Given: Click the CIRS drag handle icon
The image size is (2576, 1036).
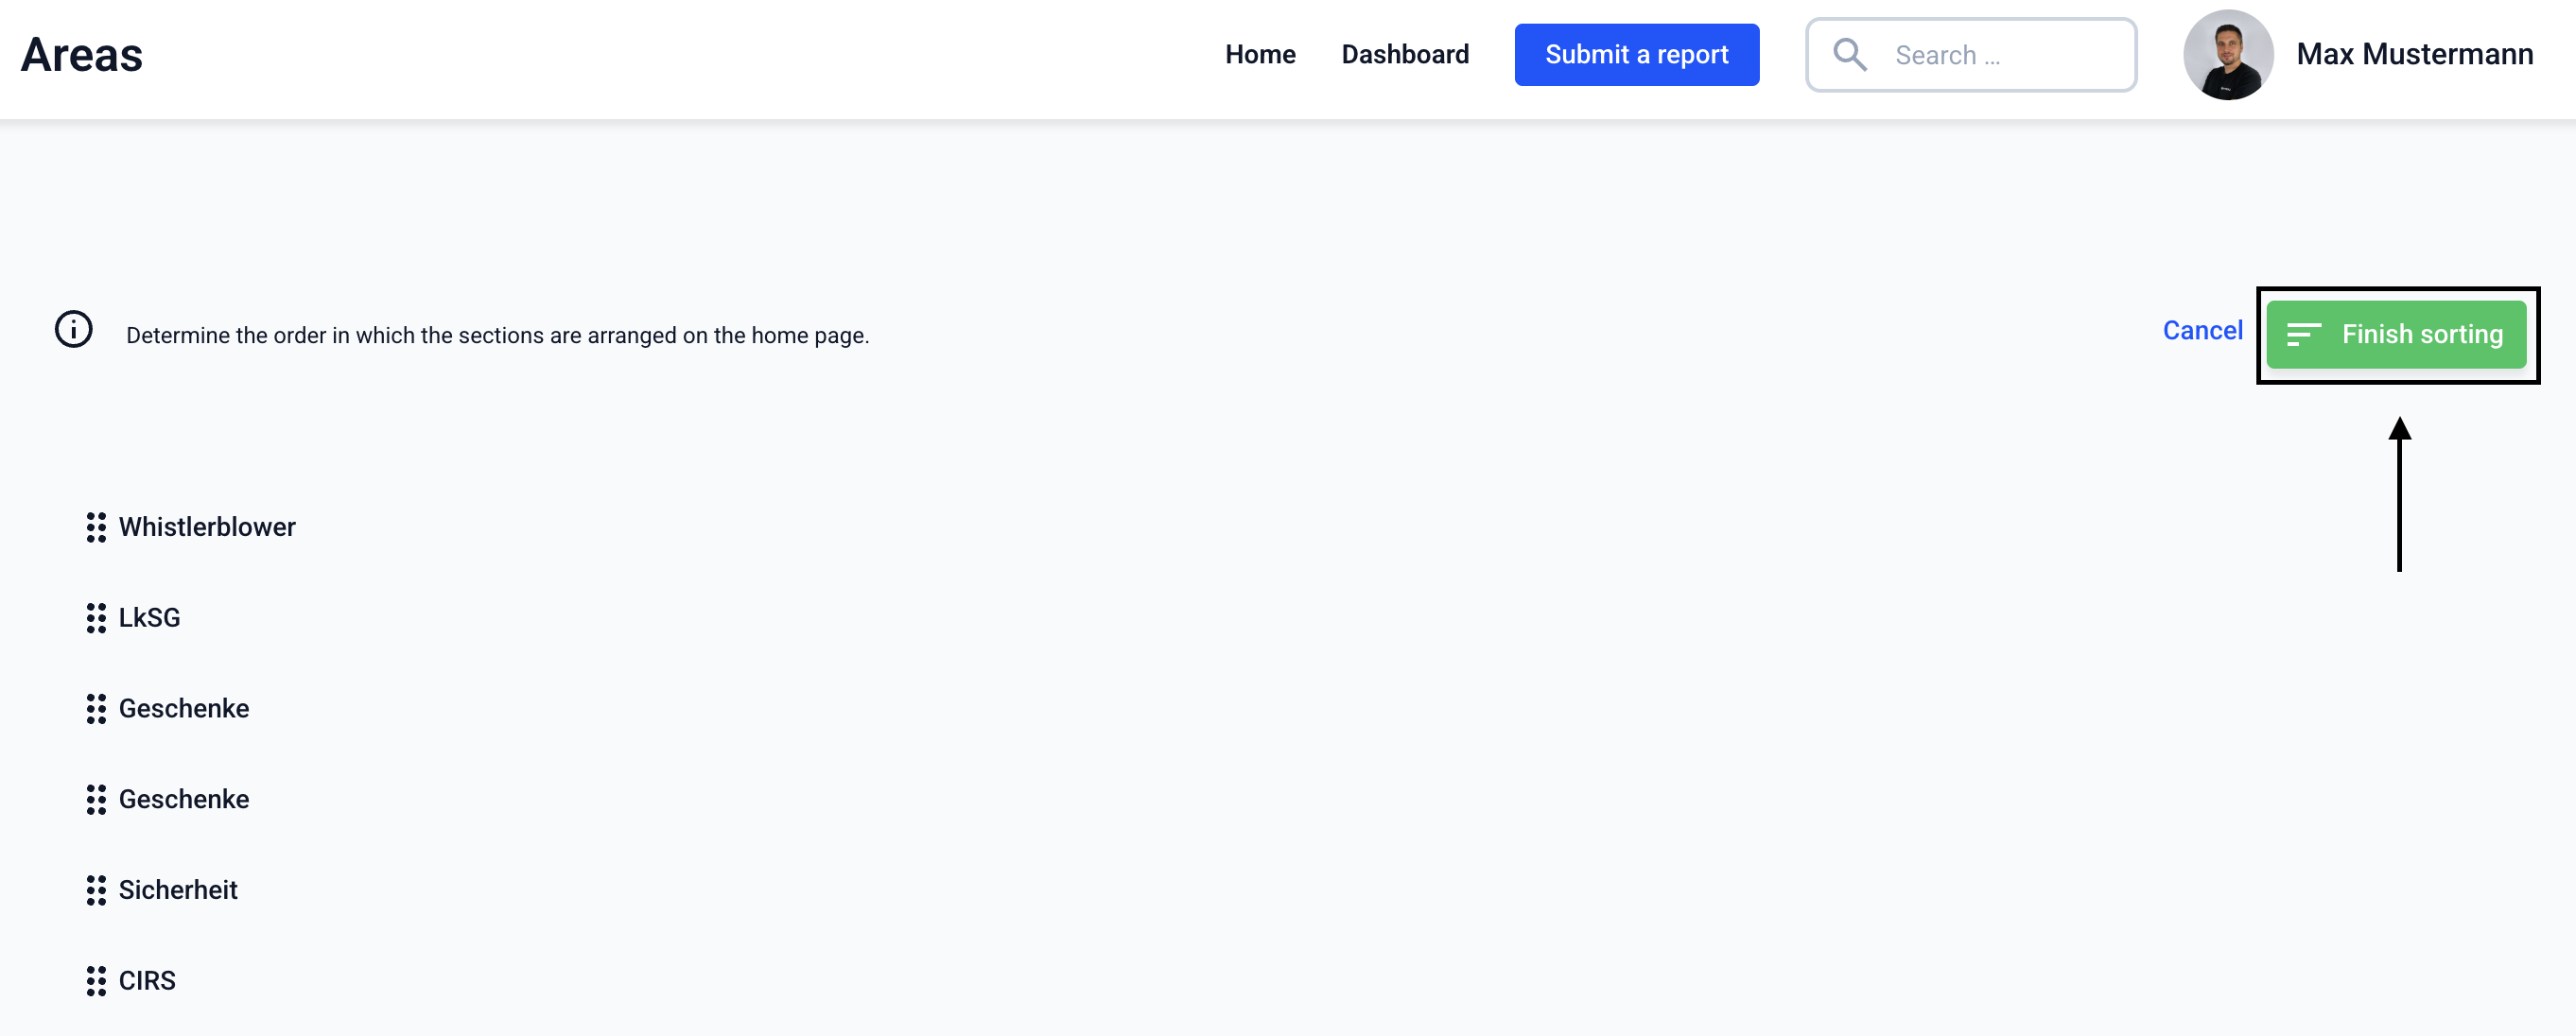Looking at the screenshot, I should 96,981.
